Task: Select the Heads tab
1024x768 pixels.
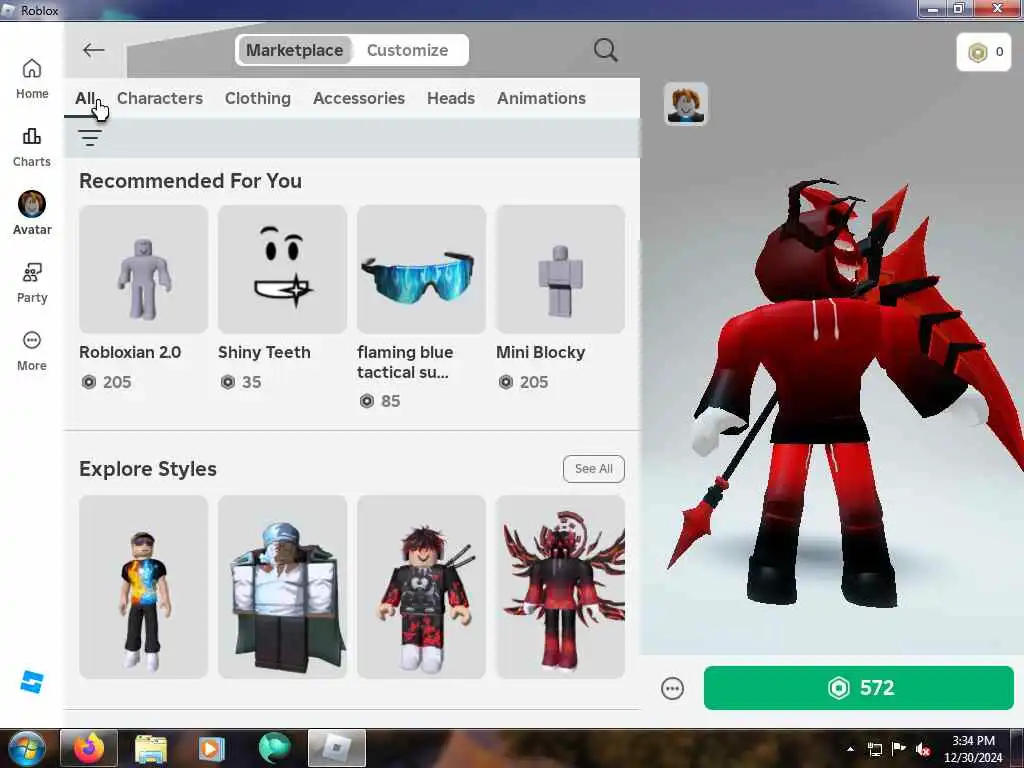Action: [451, 98]
